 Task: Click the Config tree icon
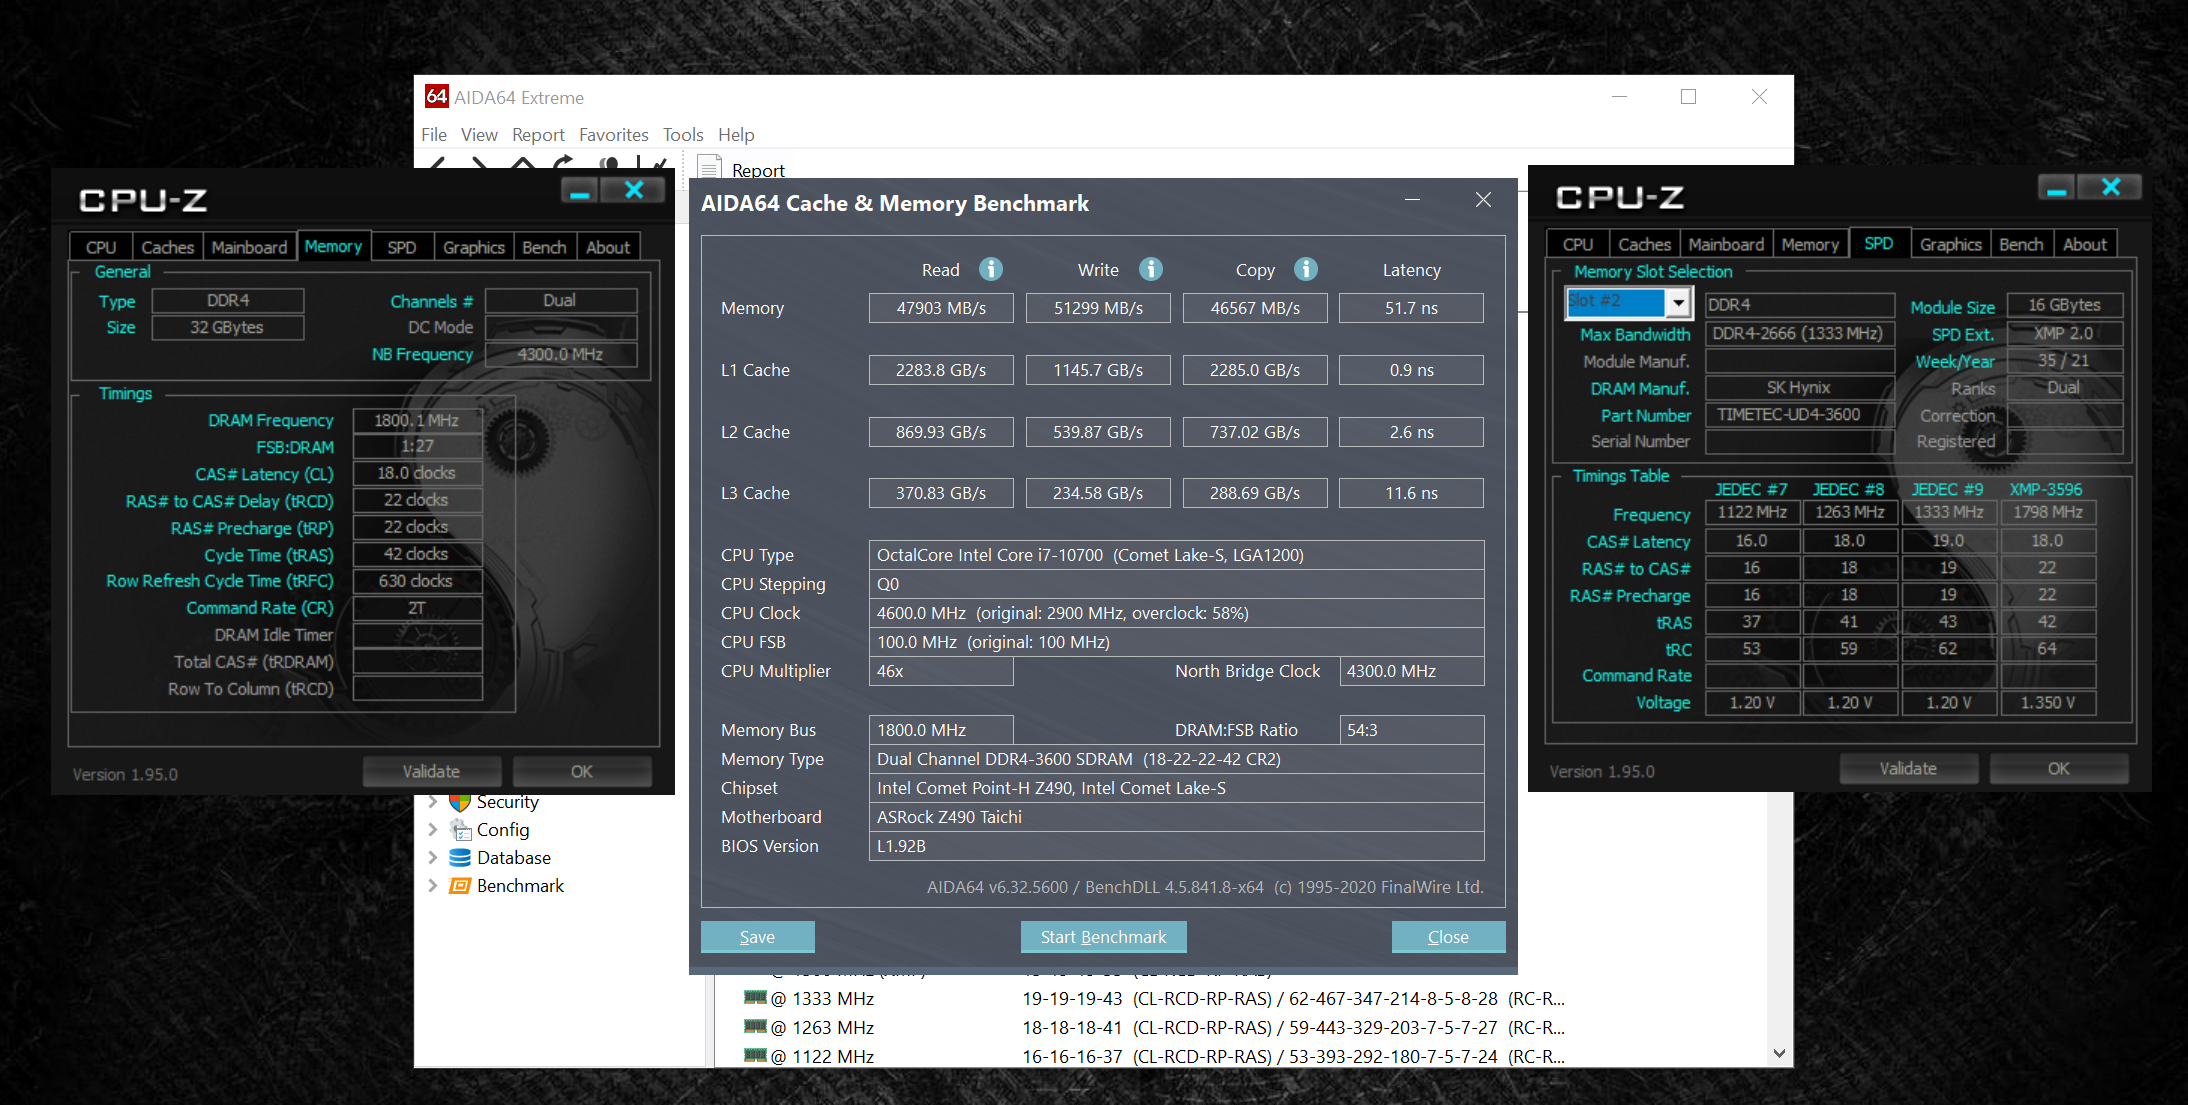point(460,830)
